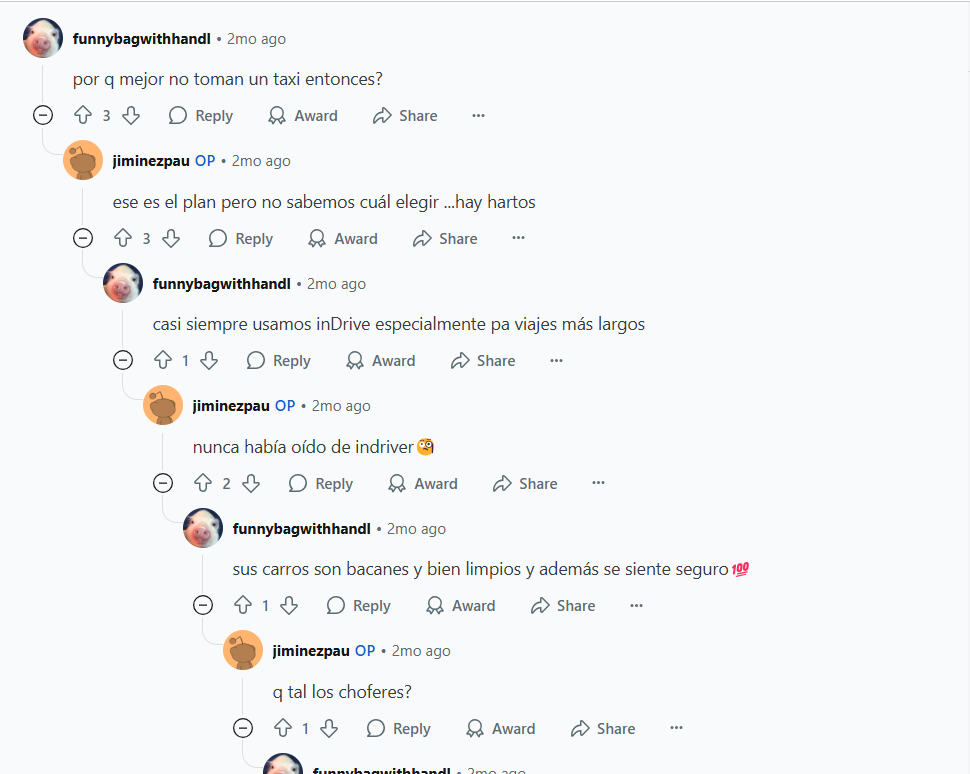Open jiminezpau profile from the "ese es el plan" comment
This screenshot has height=774, width=970.
tap(151, 161)
